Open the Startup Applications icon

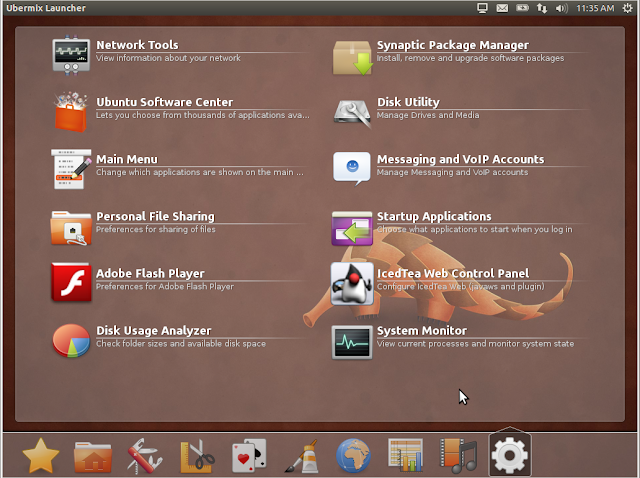pyautogui.click(x=352, y=228)
